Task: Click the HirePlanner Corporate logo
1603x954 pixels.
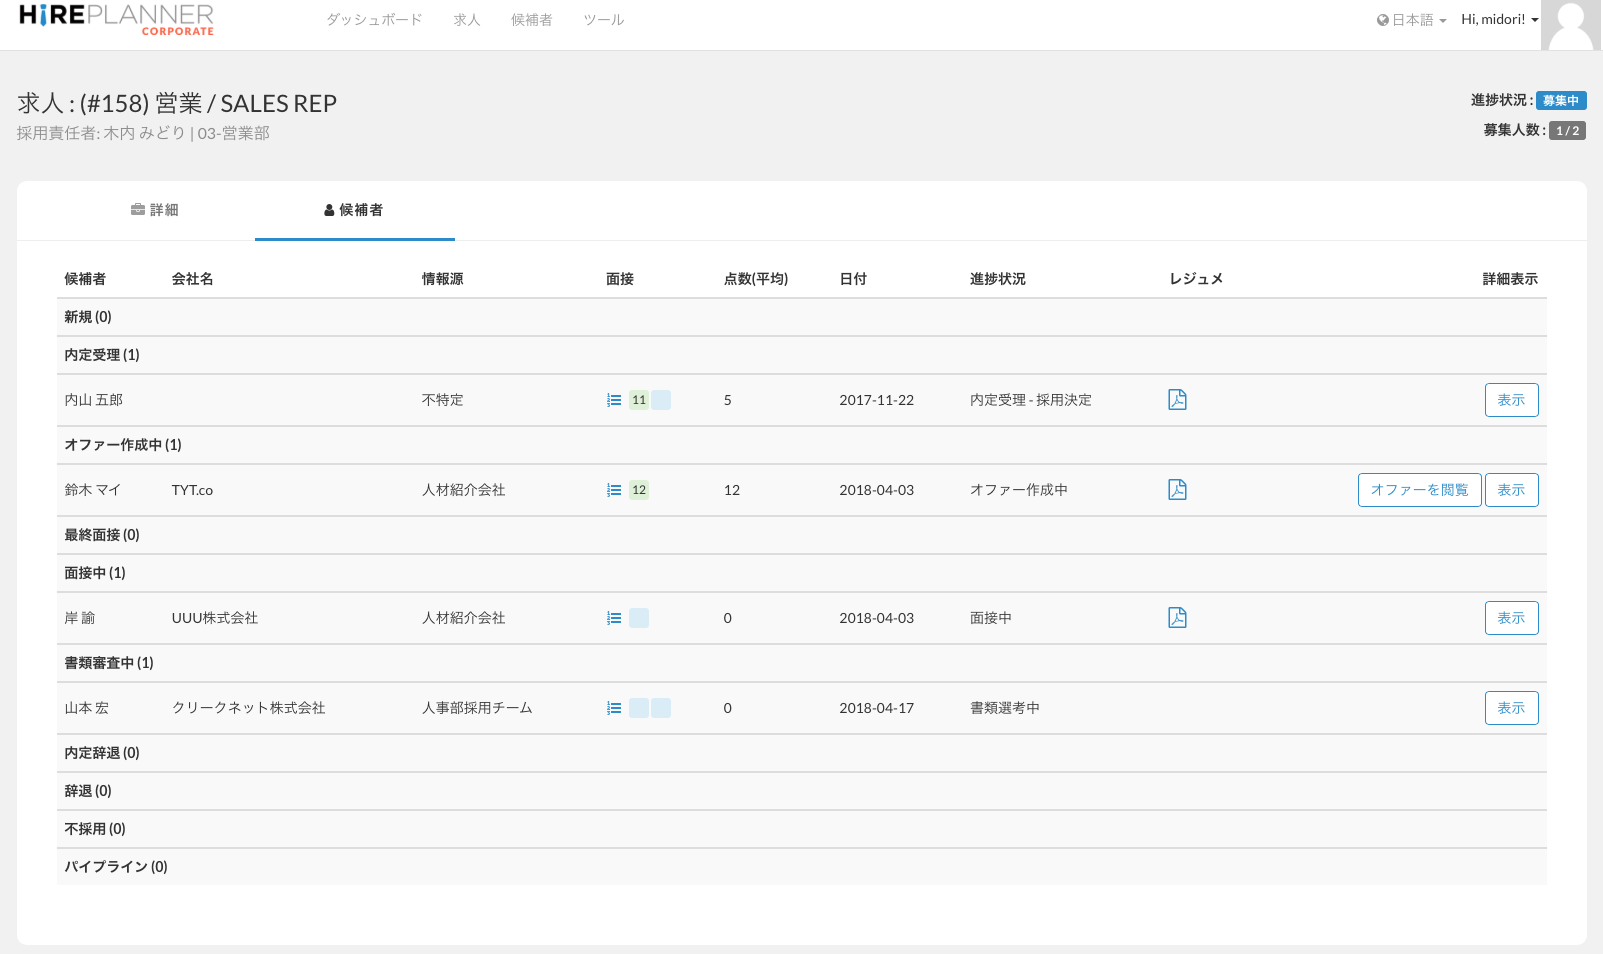Action: pos(116,19)
